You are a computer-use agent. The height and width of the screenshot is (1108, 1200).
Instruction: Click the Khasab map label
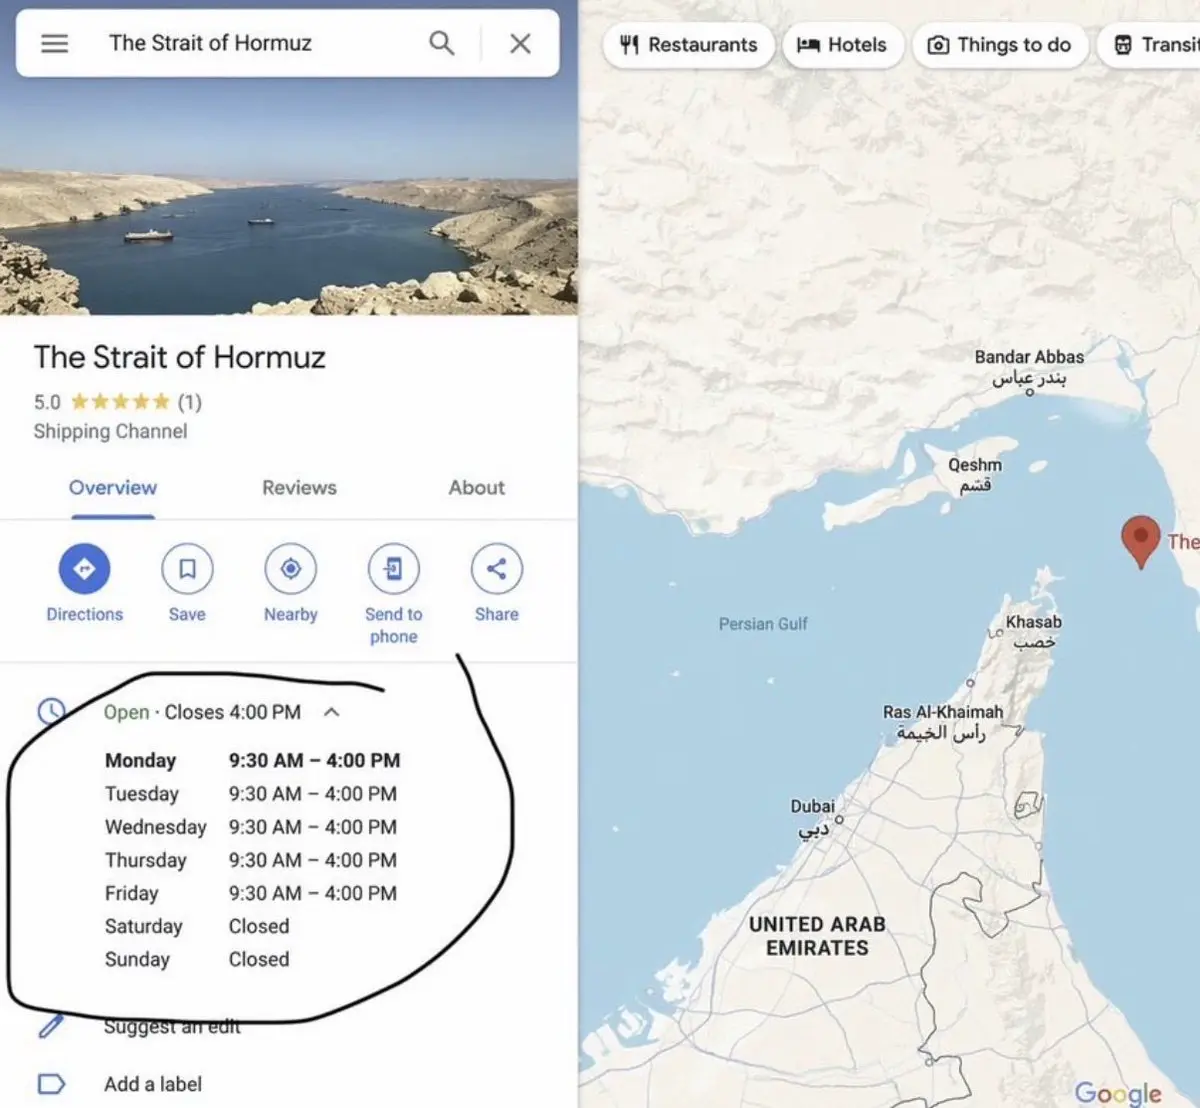(1034, 631)
